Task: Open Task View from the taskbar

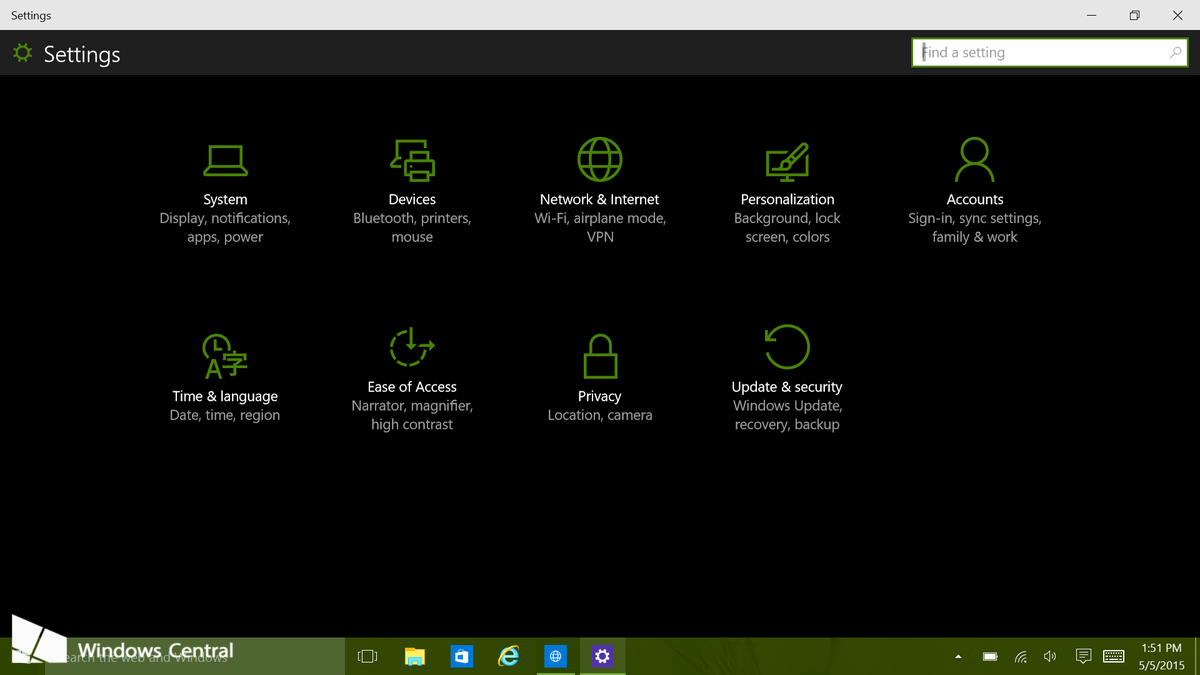Action: (367, 656)
